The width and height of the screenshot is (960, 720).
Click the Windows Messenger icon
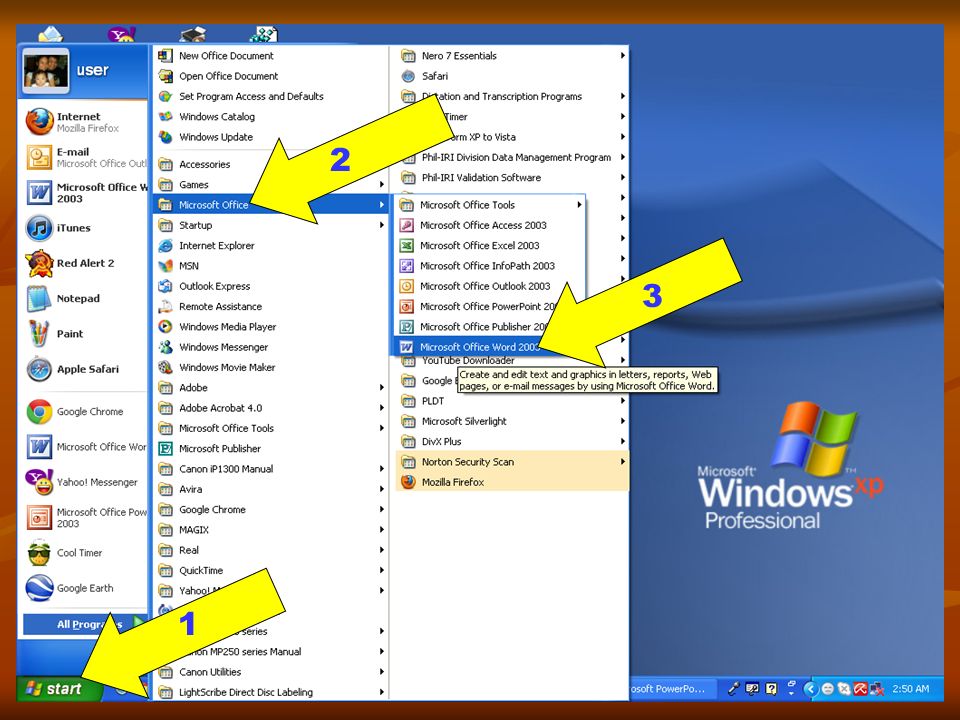[165, 347]
